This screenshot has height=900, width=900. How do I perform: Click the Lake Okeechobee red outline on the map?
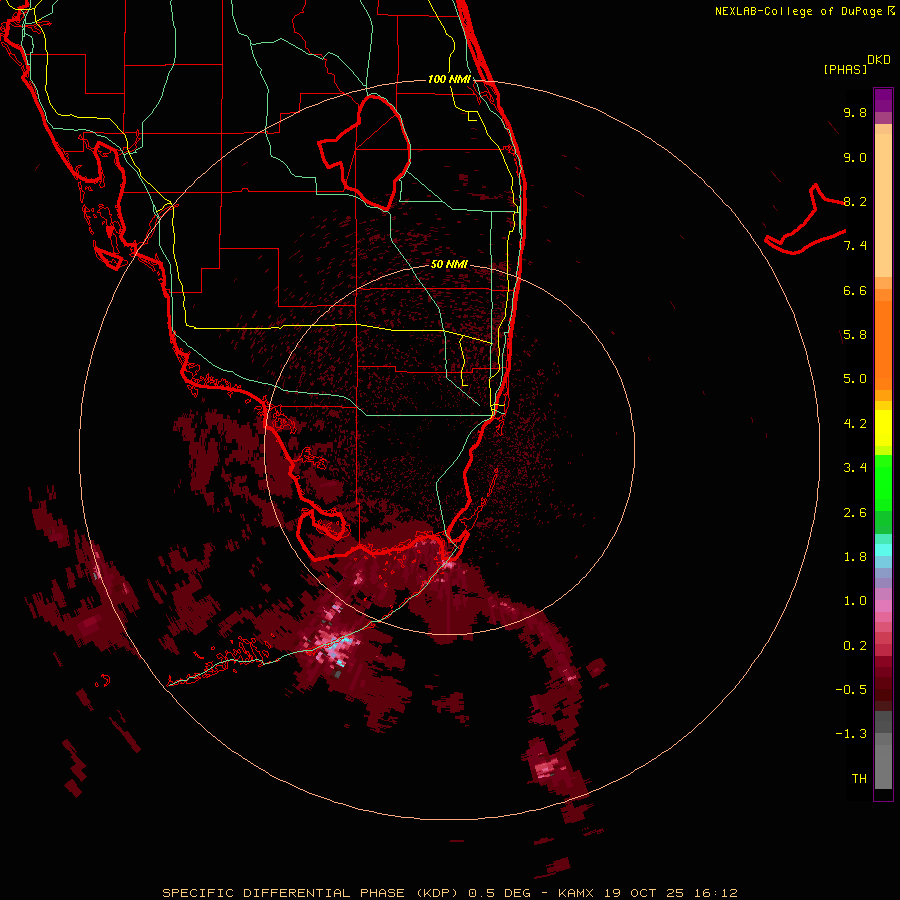tap(364, 152)
